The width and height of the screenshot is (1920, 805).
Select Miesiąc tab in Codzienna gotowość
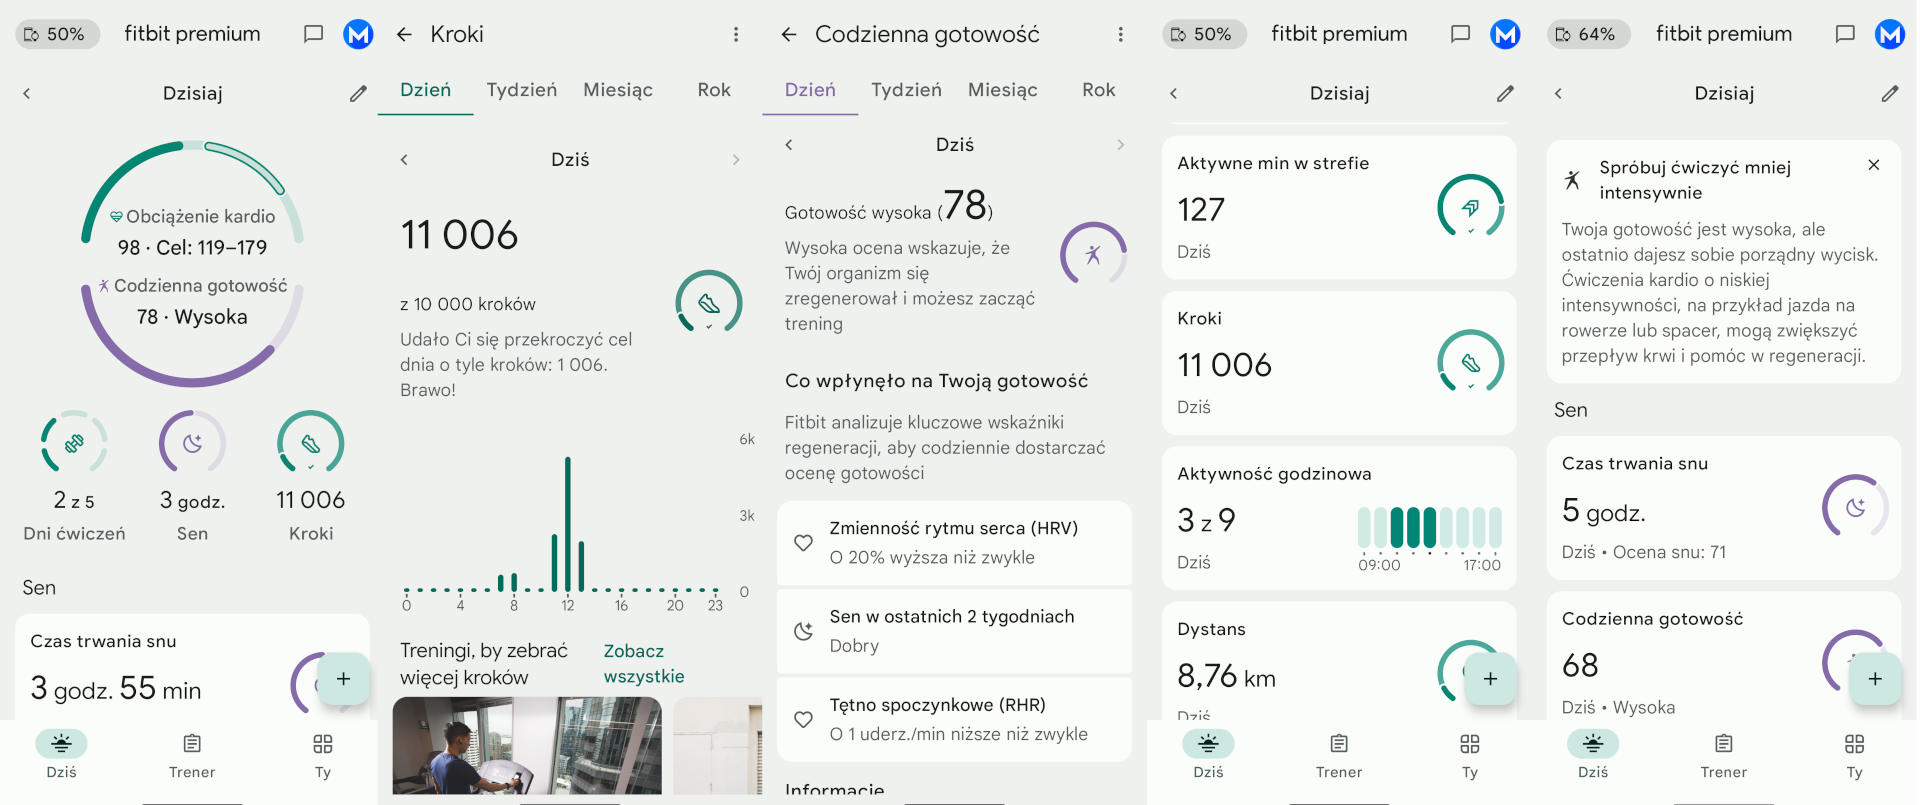(1002, 90)
